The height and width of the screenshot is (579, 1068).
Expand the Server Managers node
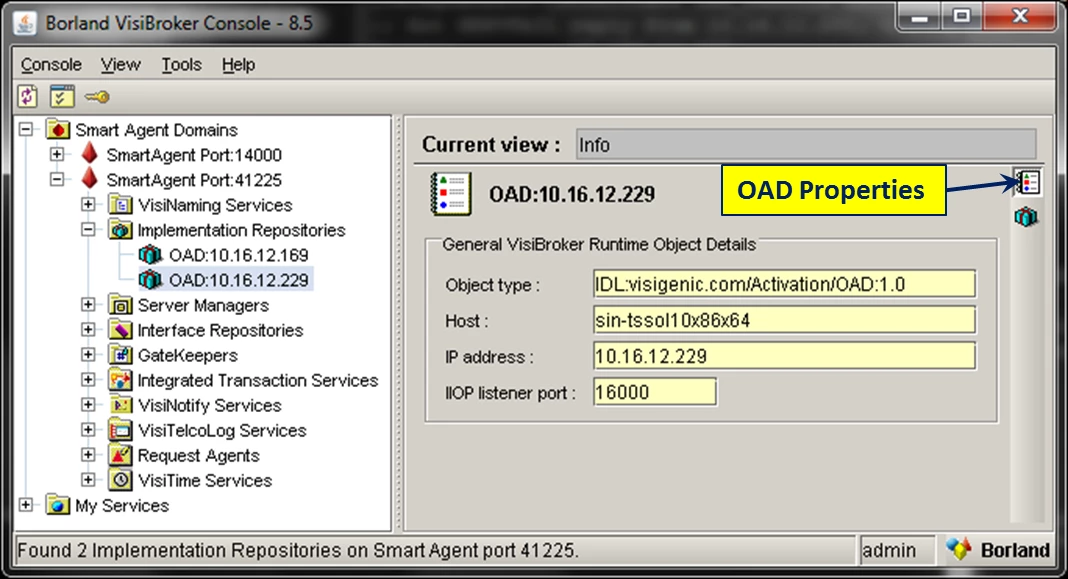pyautogui.click(x=89, y=304)
